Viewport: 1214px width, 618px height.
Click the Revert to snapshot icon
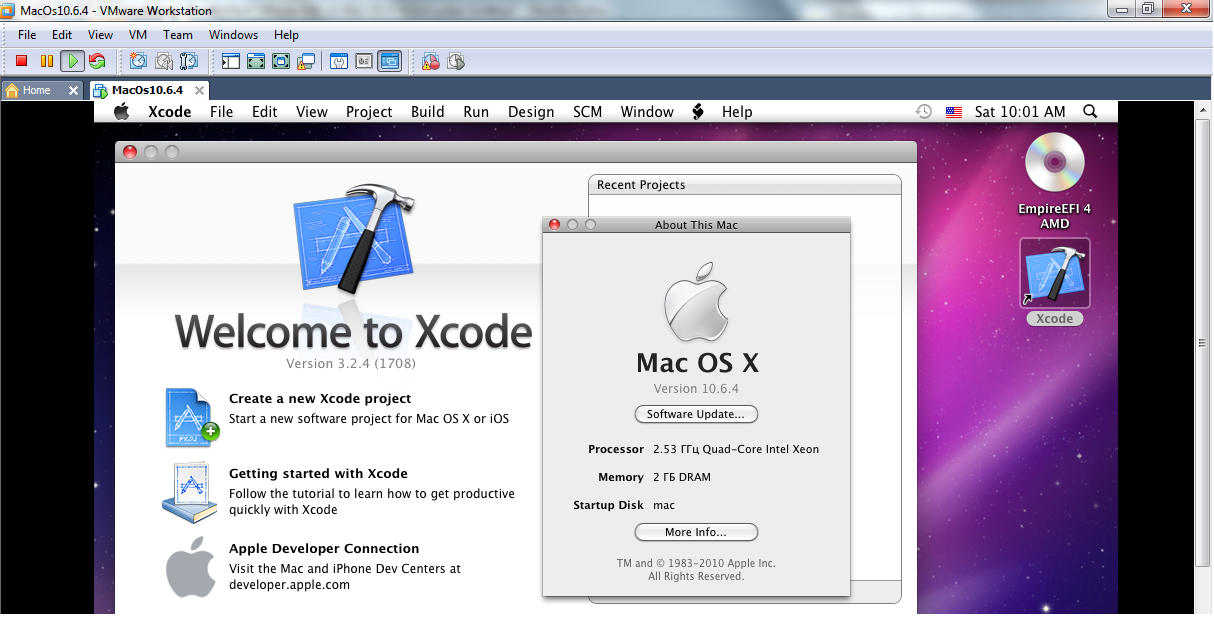[164, 62]
